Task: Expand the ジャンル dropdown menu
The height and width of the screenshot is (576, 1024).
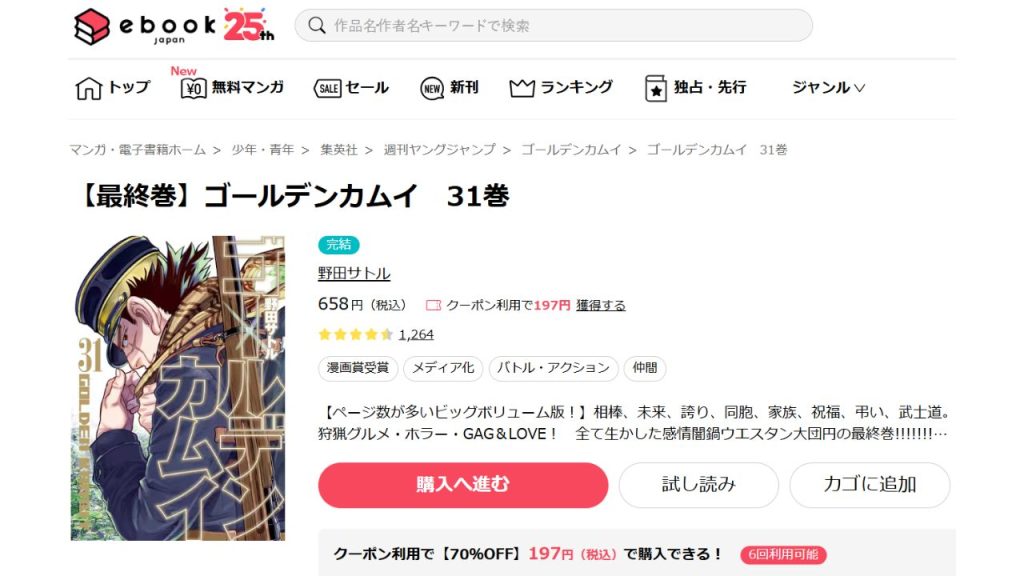Action: [828, 88]
